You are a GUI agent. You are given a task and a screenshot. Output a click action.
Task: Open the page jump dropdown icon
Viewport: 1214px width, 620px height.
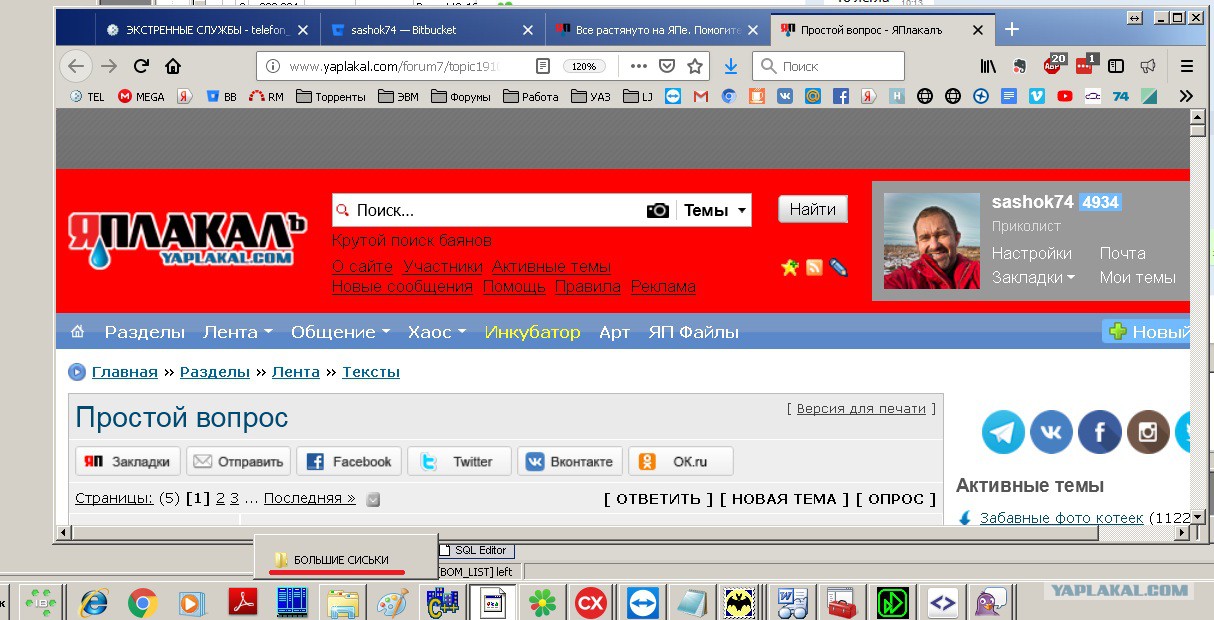coord(373,499)
